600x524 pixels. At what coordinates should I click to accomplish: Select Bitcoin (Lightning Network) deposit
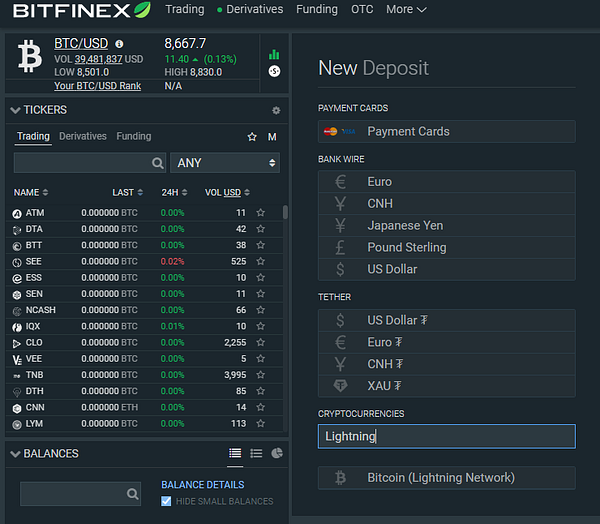point(447,478)
